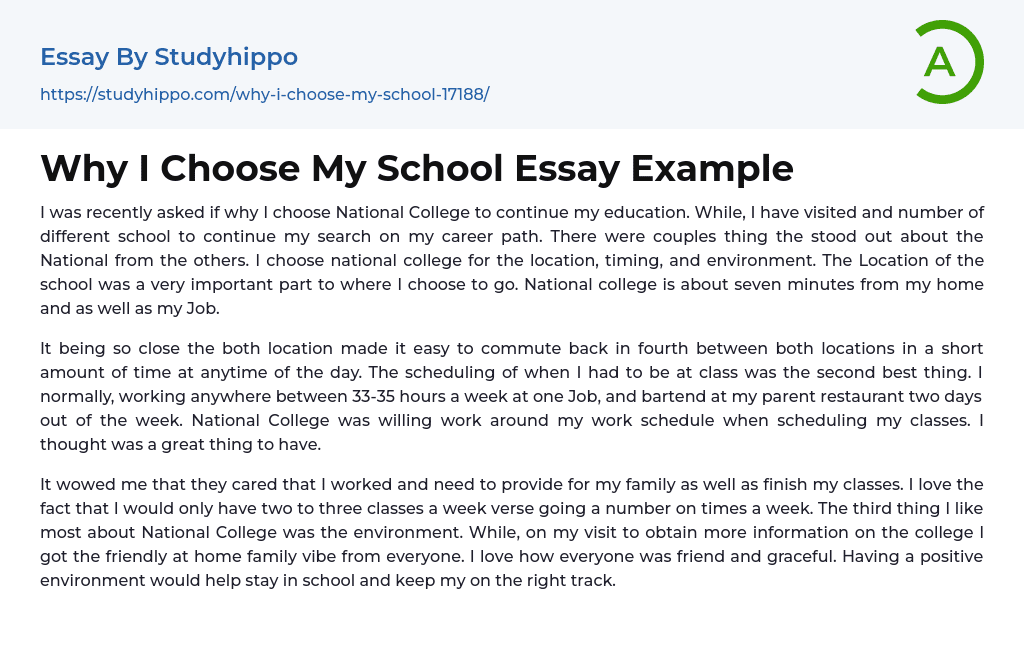Open the studyhippo.com essay URL link
Image resolution: width=1024 pixels, height=649 pixels.
point(264,95)
